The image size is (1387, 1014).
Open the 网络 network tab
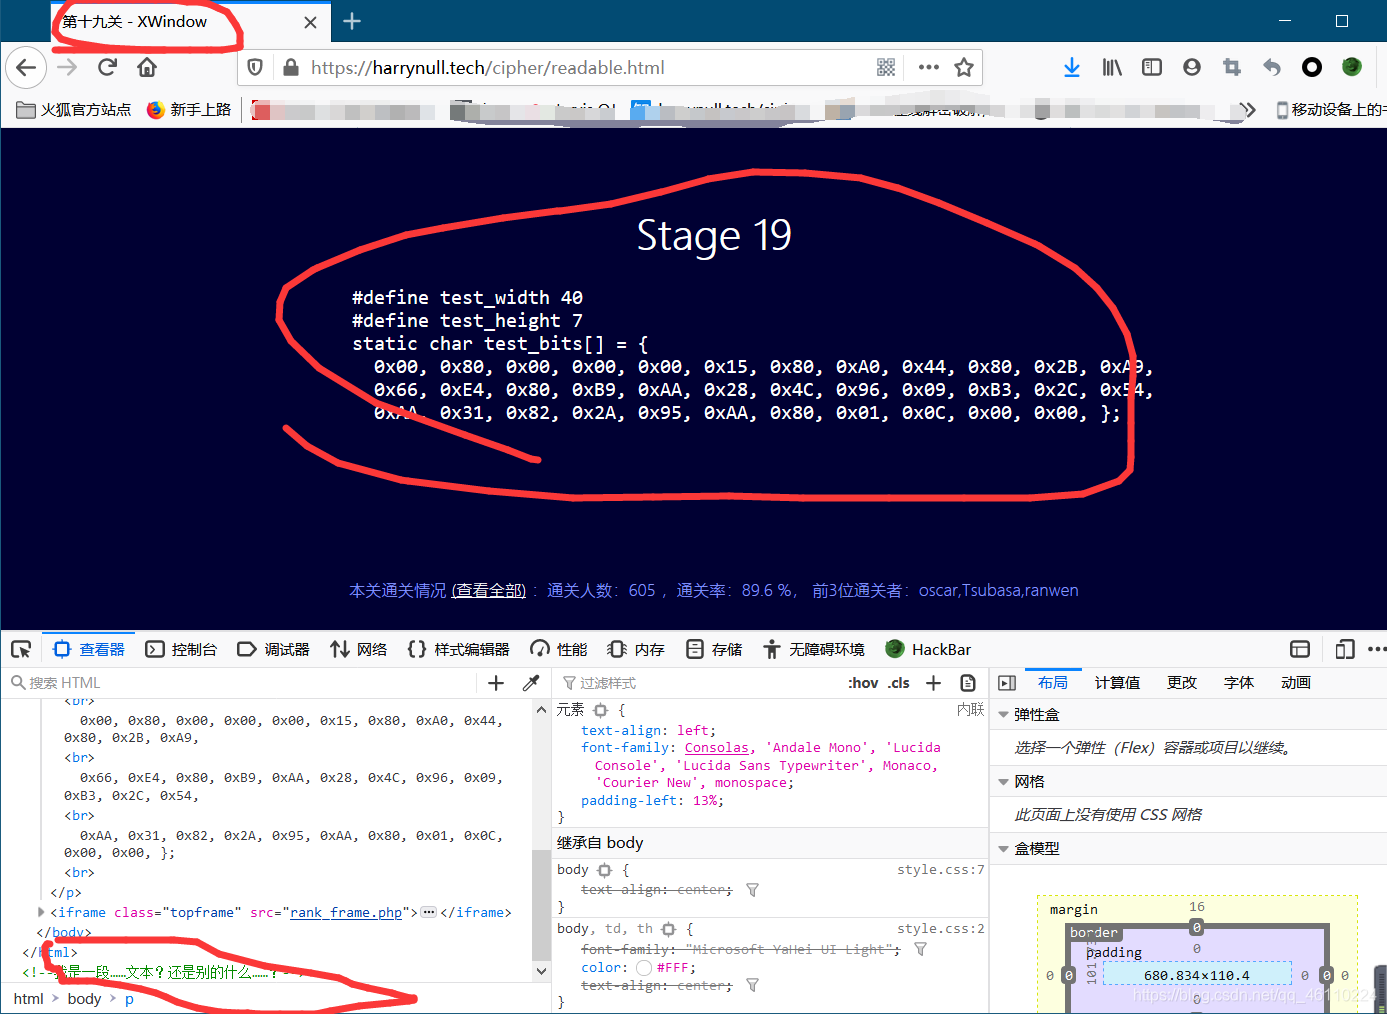359,650
